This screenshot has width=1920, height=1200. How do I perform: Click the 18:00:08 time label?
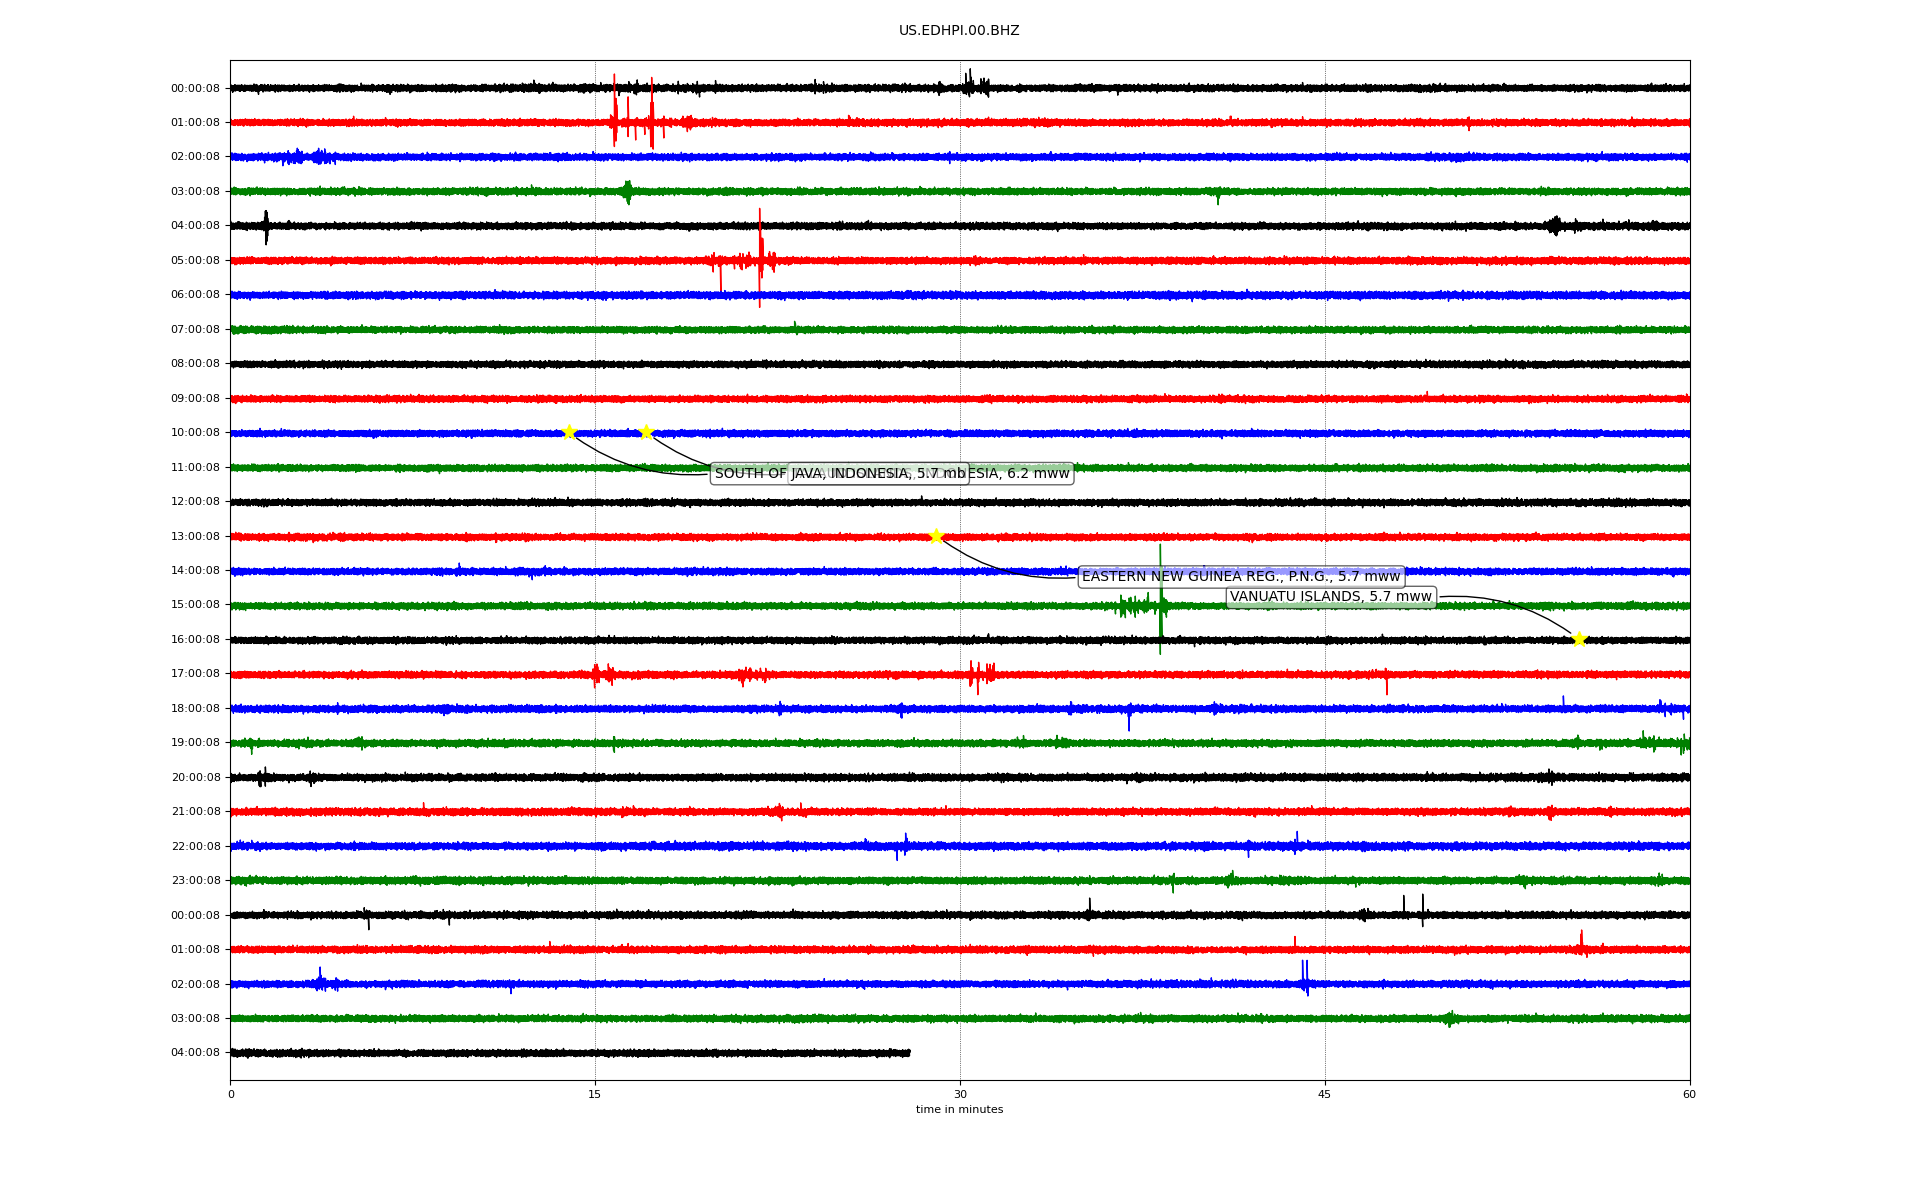click(x=195, y=708)
